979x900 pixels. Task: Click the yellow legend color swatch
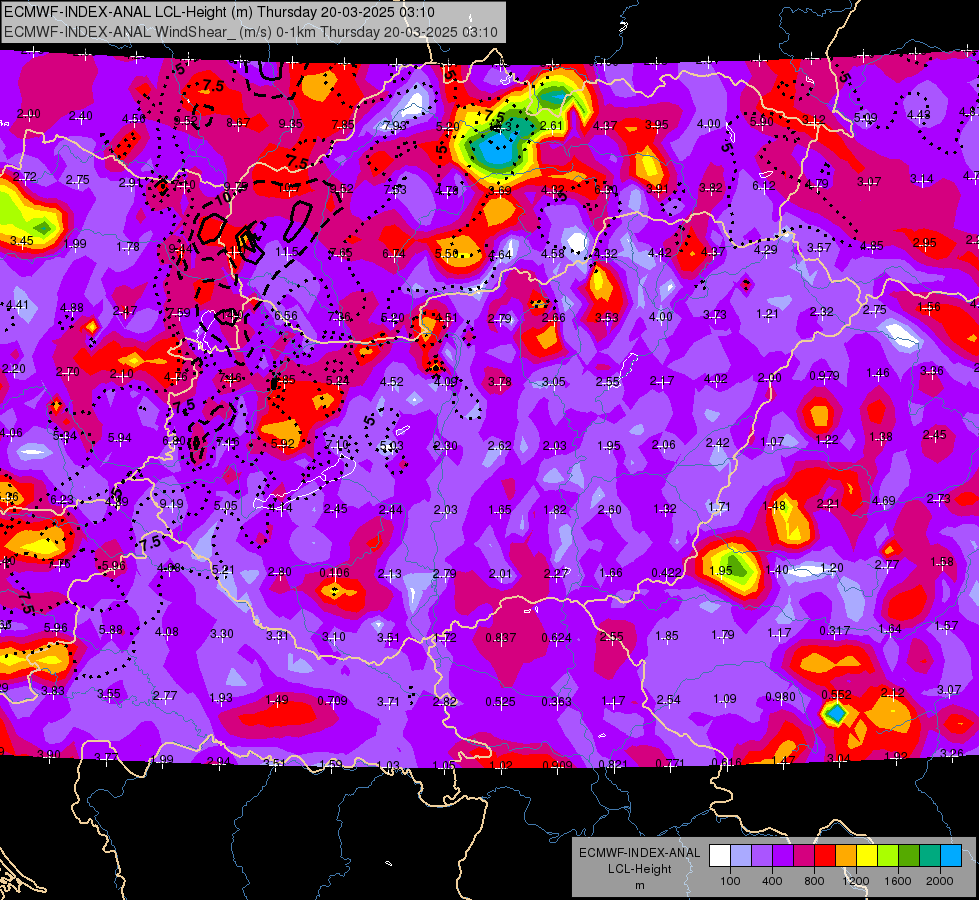[x=867, y=856]
